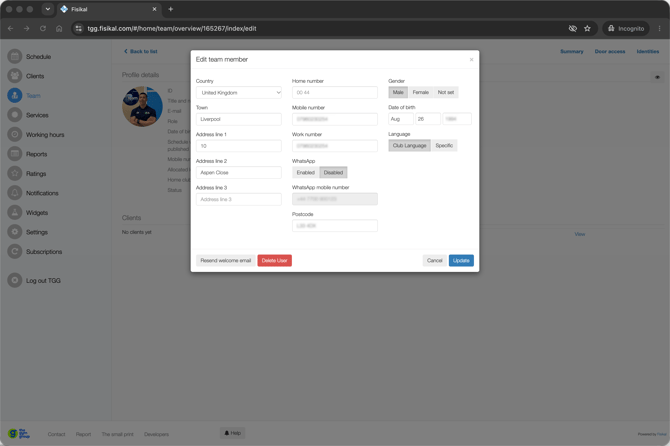Open the birth year dropdown
The image size is (670, 446).
(457, 119)
